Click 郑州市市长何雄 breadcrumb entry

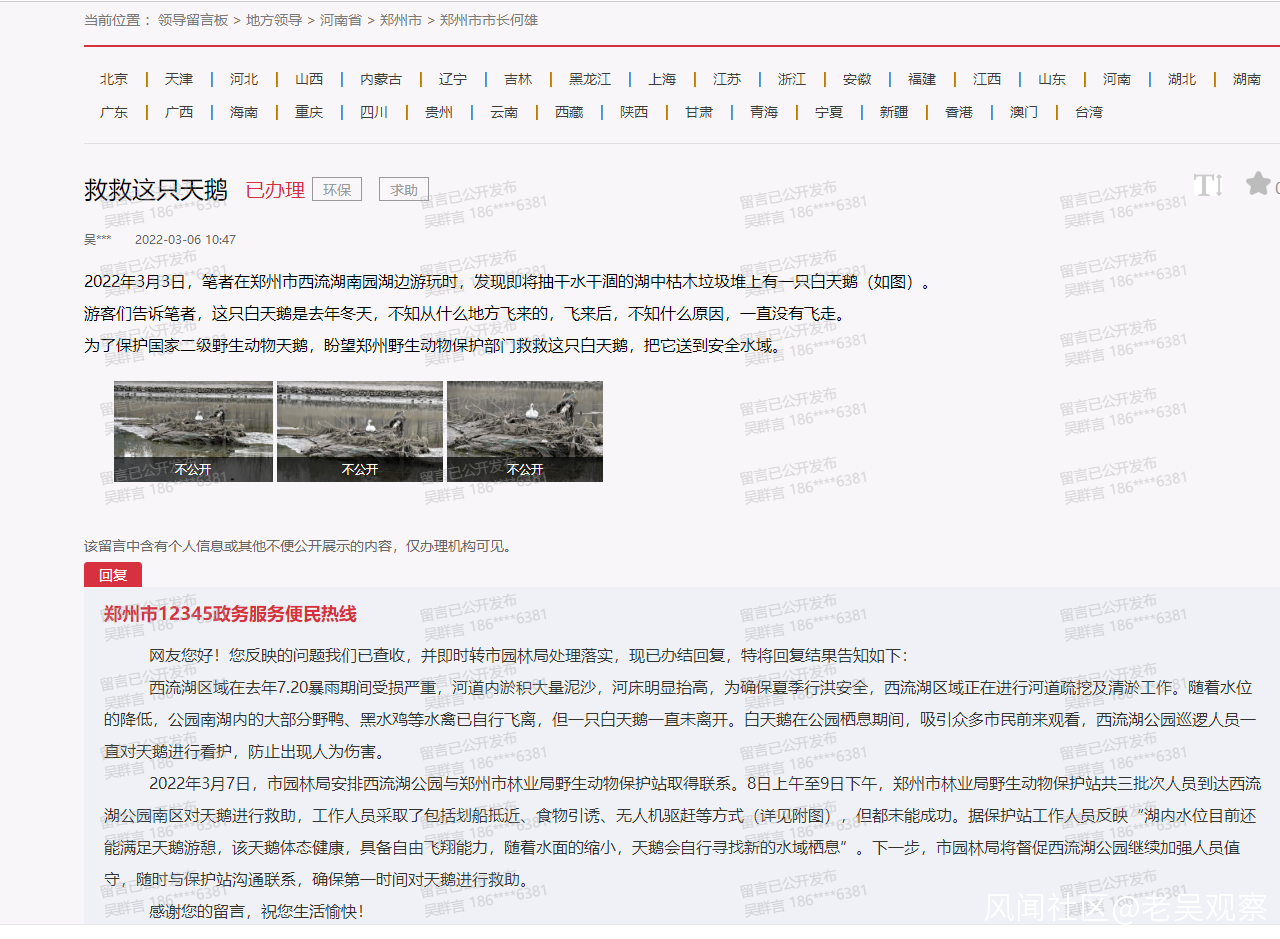489,20
